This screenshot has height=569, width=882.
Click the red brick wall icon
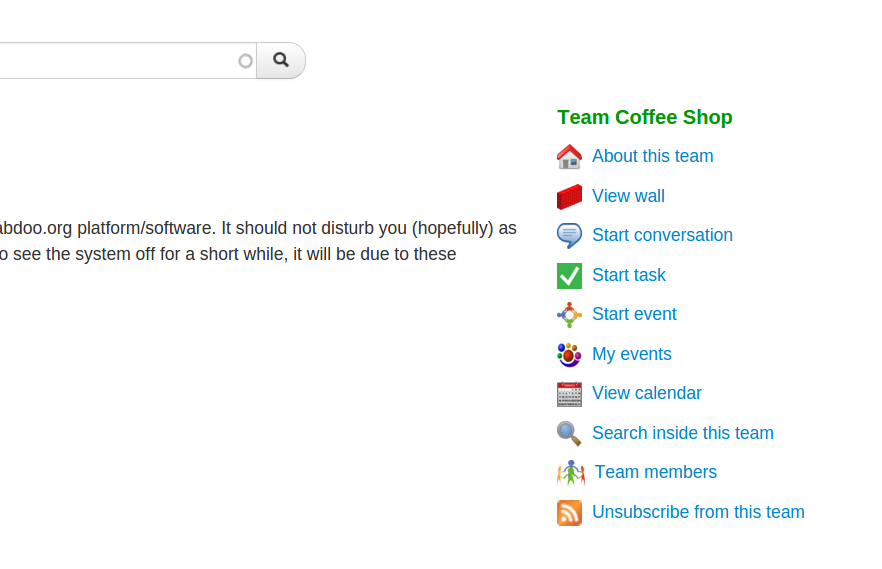(x=569, y=196)
